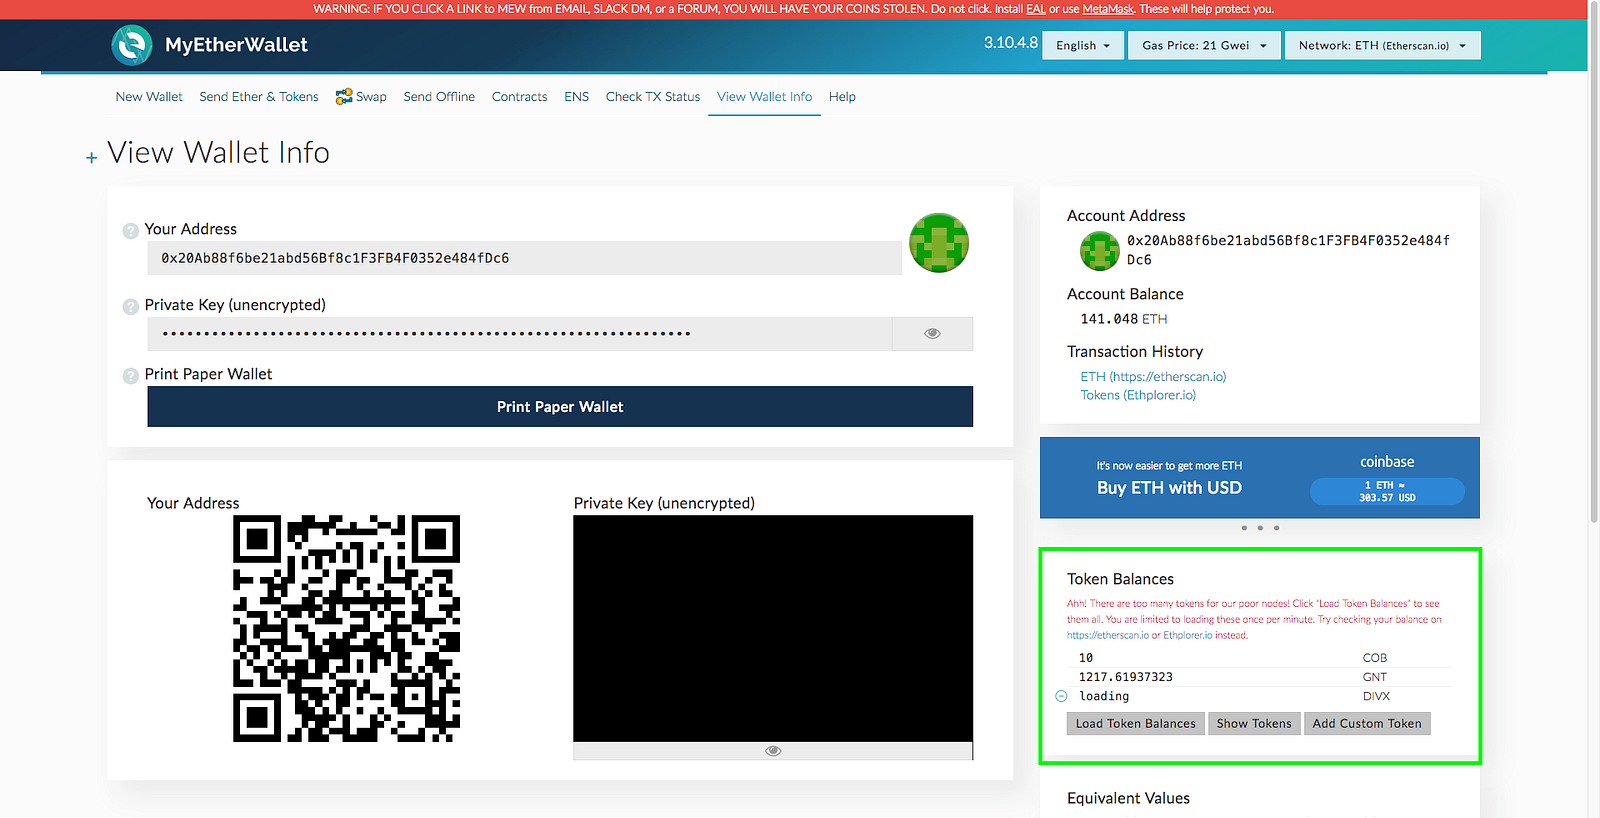The image size is (1600, 818).
Task: Open the Help tab
Action: [842, 97]
